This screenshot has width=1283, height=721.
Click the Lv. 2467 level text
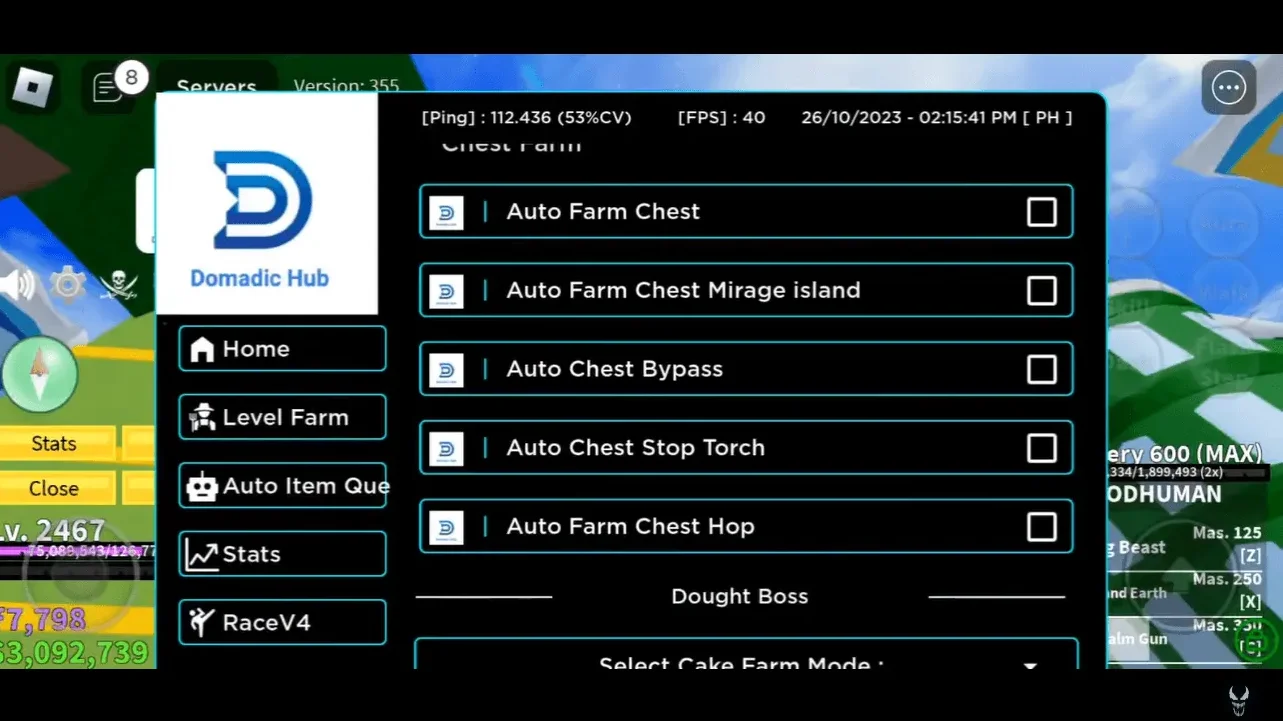(x=53, y=529)
